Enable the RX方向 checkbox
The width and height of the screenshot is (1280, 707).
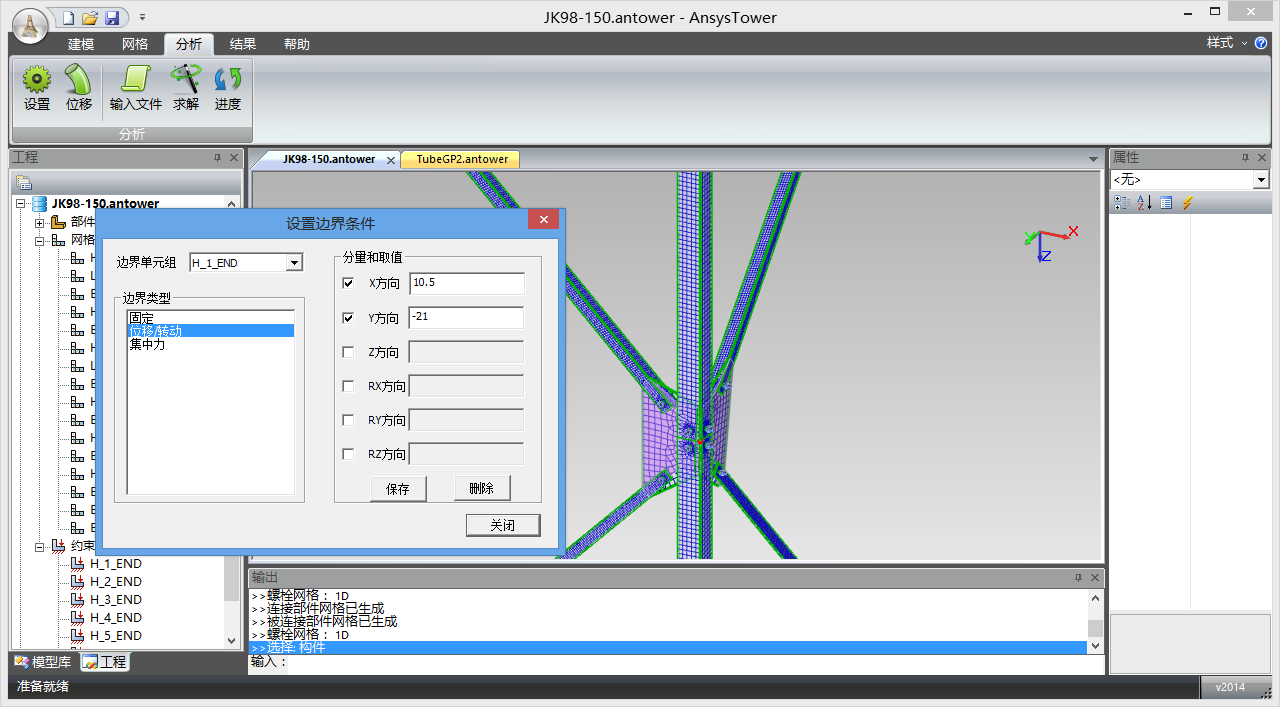(348, 386)
